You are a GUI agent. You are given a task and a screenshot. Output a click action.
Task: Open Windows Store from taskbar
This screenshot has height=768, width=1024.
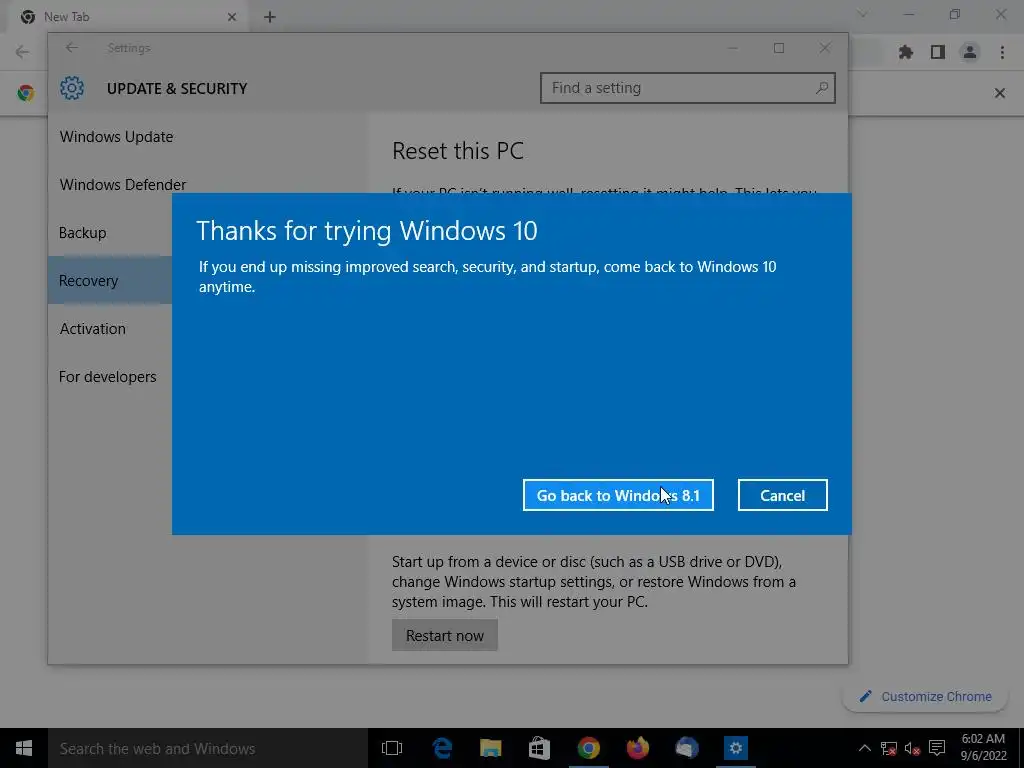click(539, 748)
